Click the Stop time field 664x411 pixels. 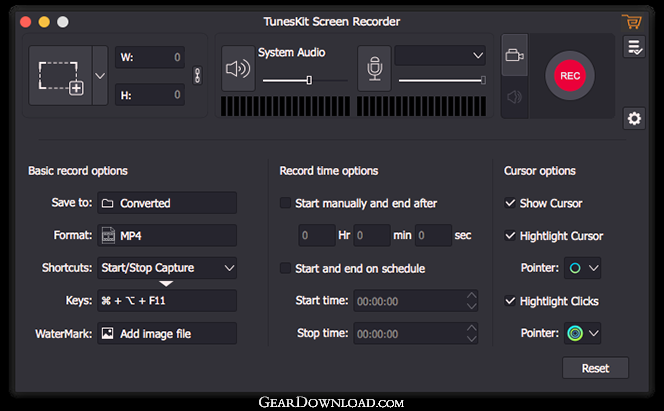coord(416,334)
